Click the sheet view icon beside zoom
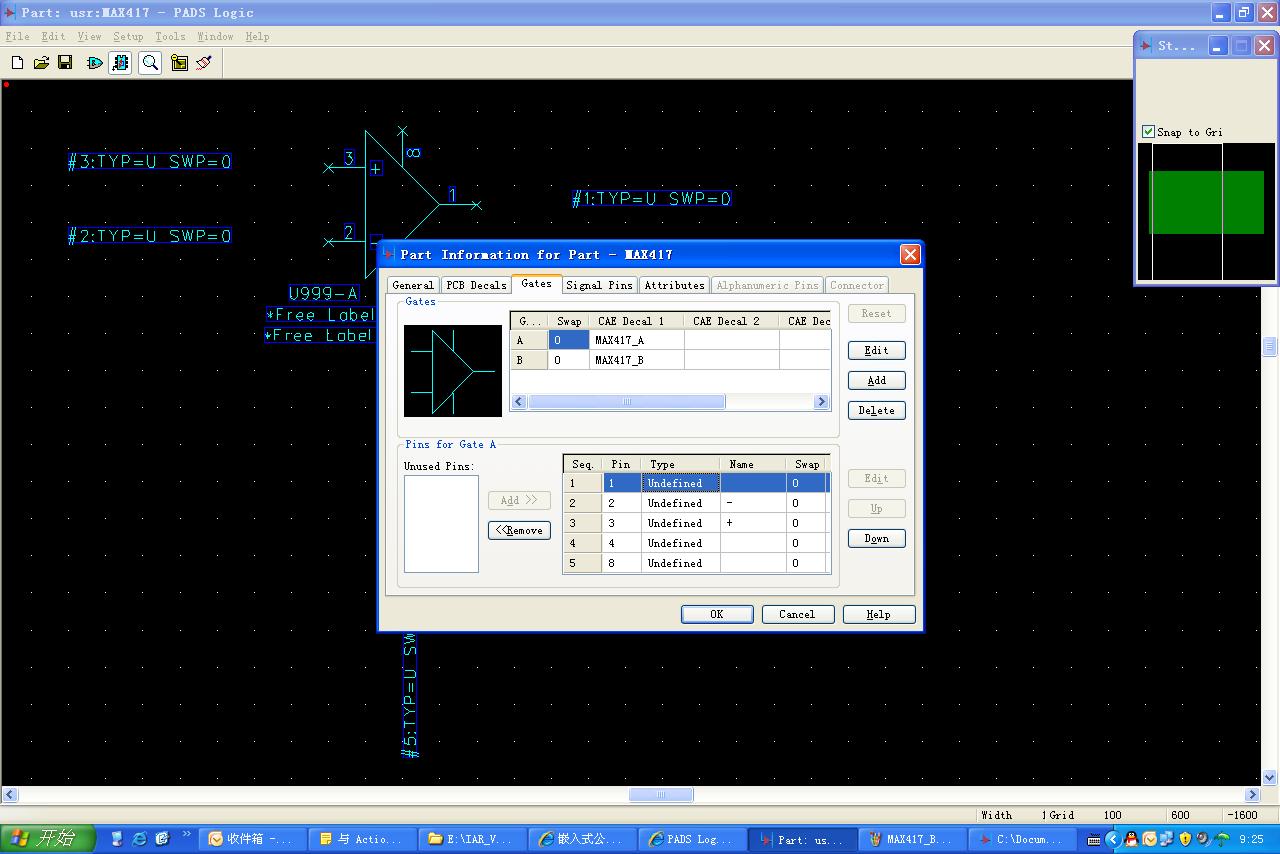The image size is (1280, 854). point(179,63)
